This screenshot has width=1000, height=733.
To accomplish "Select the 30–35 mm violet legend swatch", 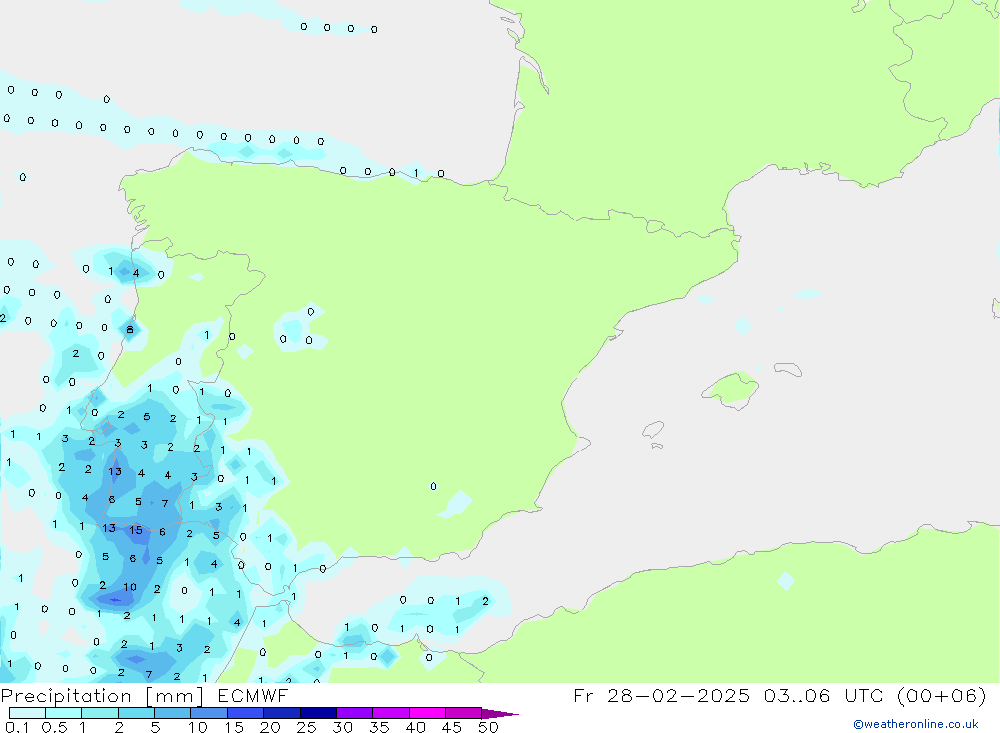I will [x=355, y=713].
